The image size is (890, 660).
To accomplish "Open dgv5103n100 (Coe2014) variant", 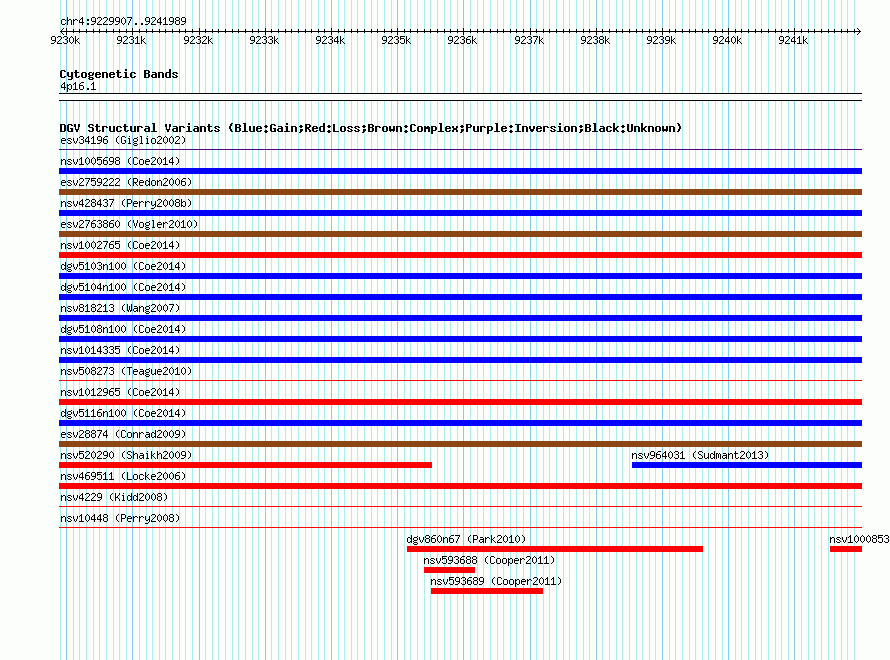I will point(123,266).
